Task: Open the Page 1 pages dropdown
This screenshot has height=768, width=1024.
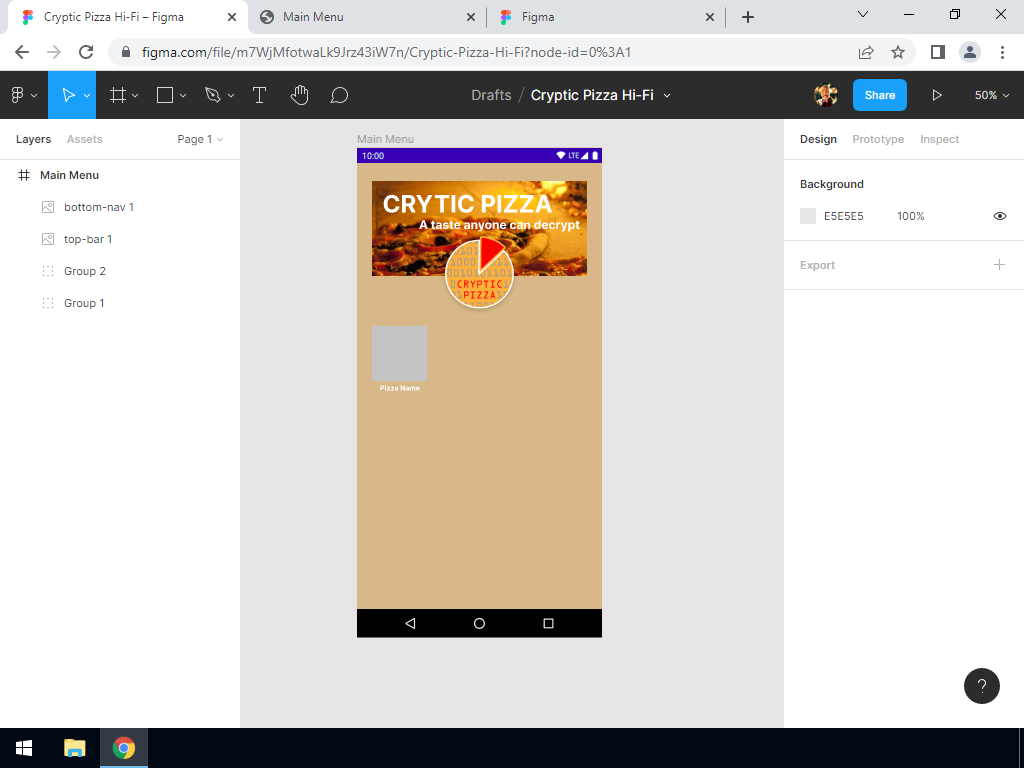Action: click(x=200, y=139)
